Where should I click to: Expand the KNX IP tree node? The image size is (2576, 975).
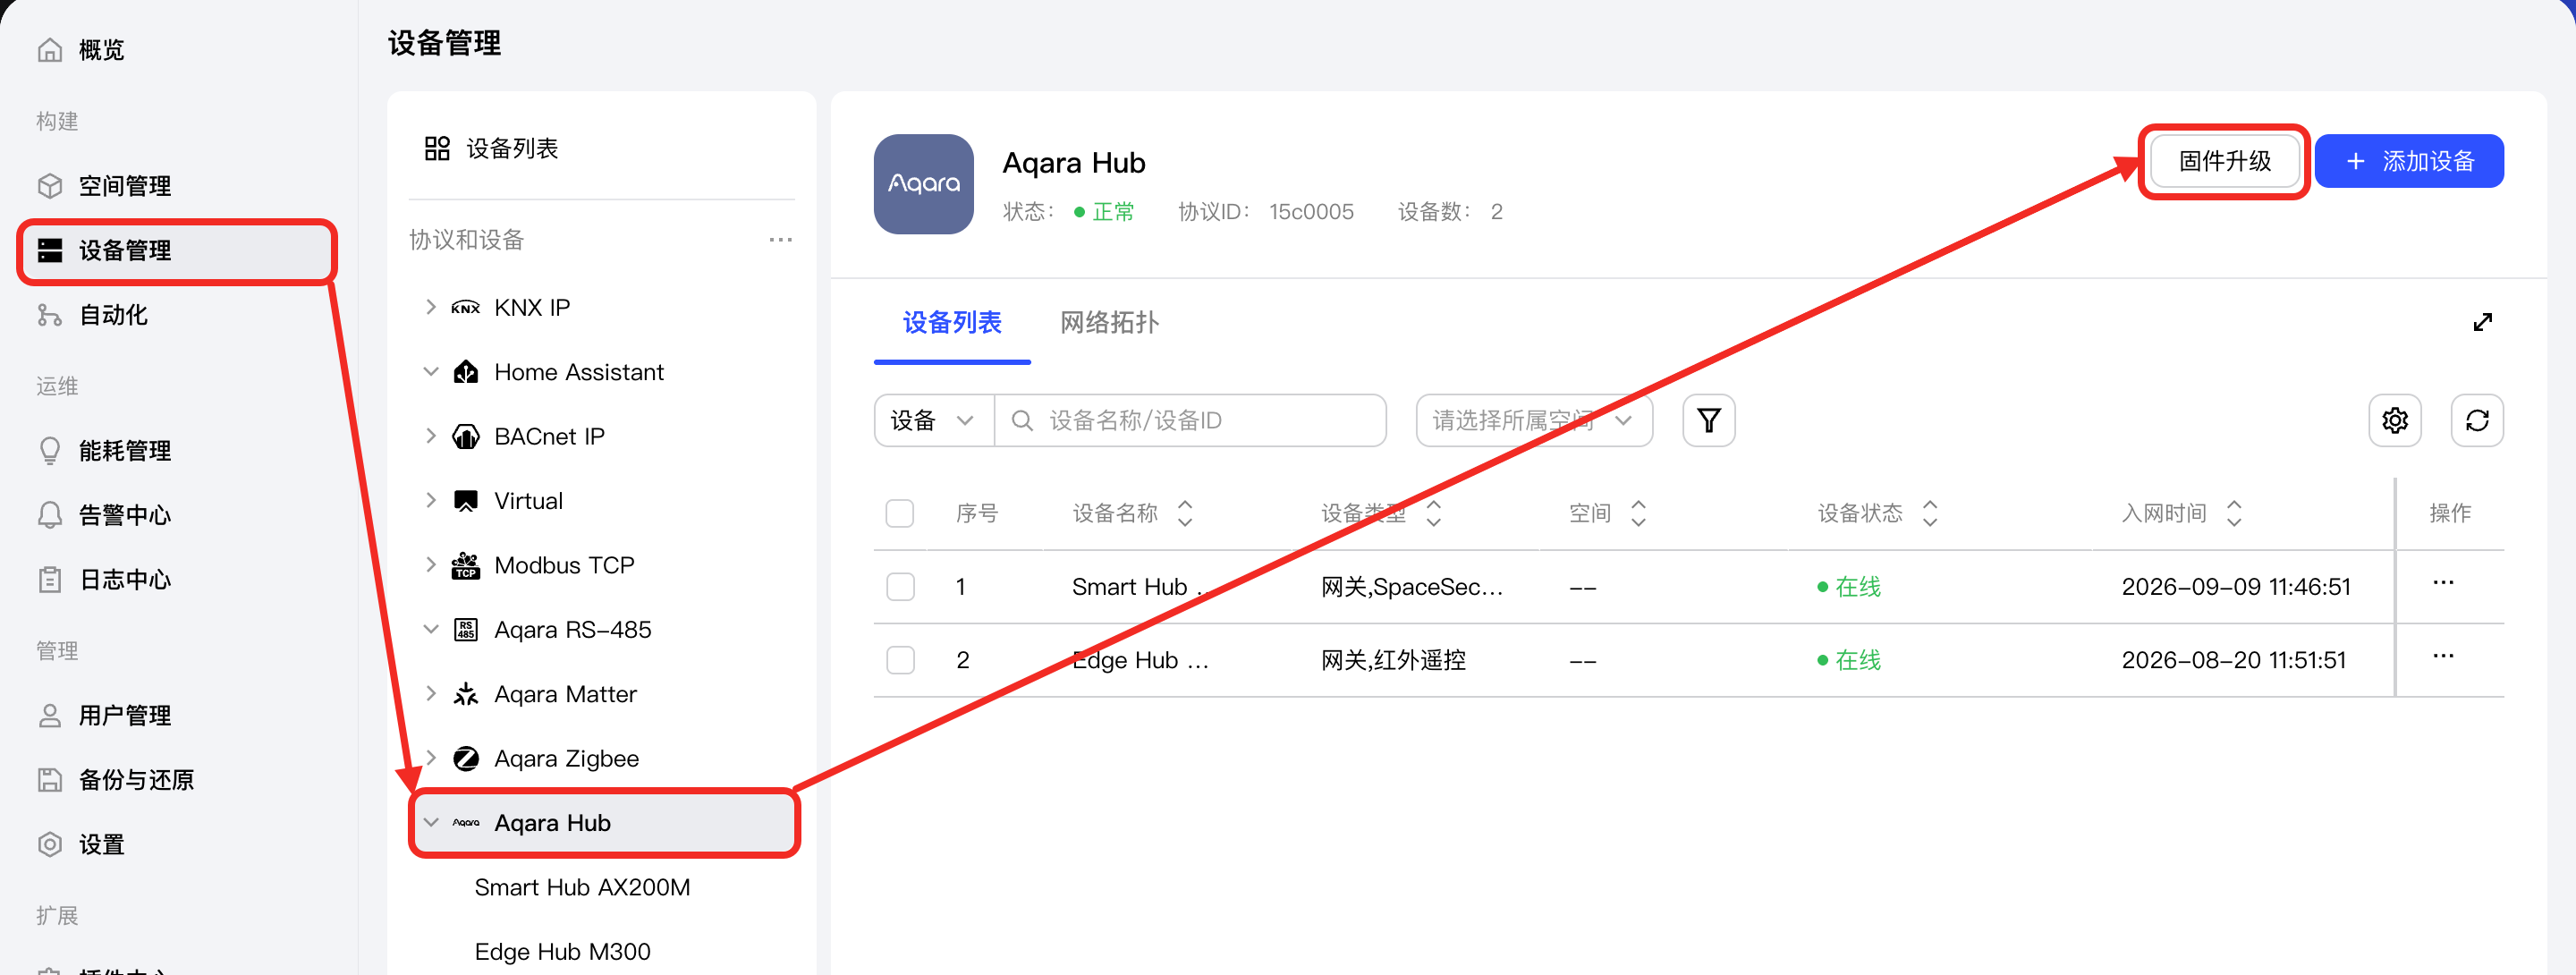[x=431, y=307]
